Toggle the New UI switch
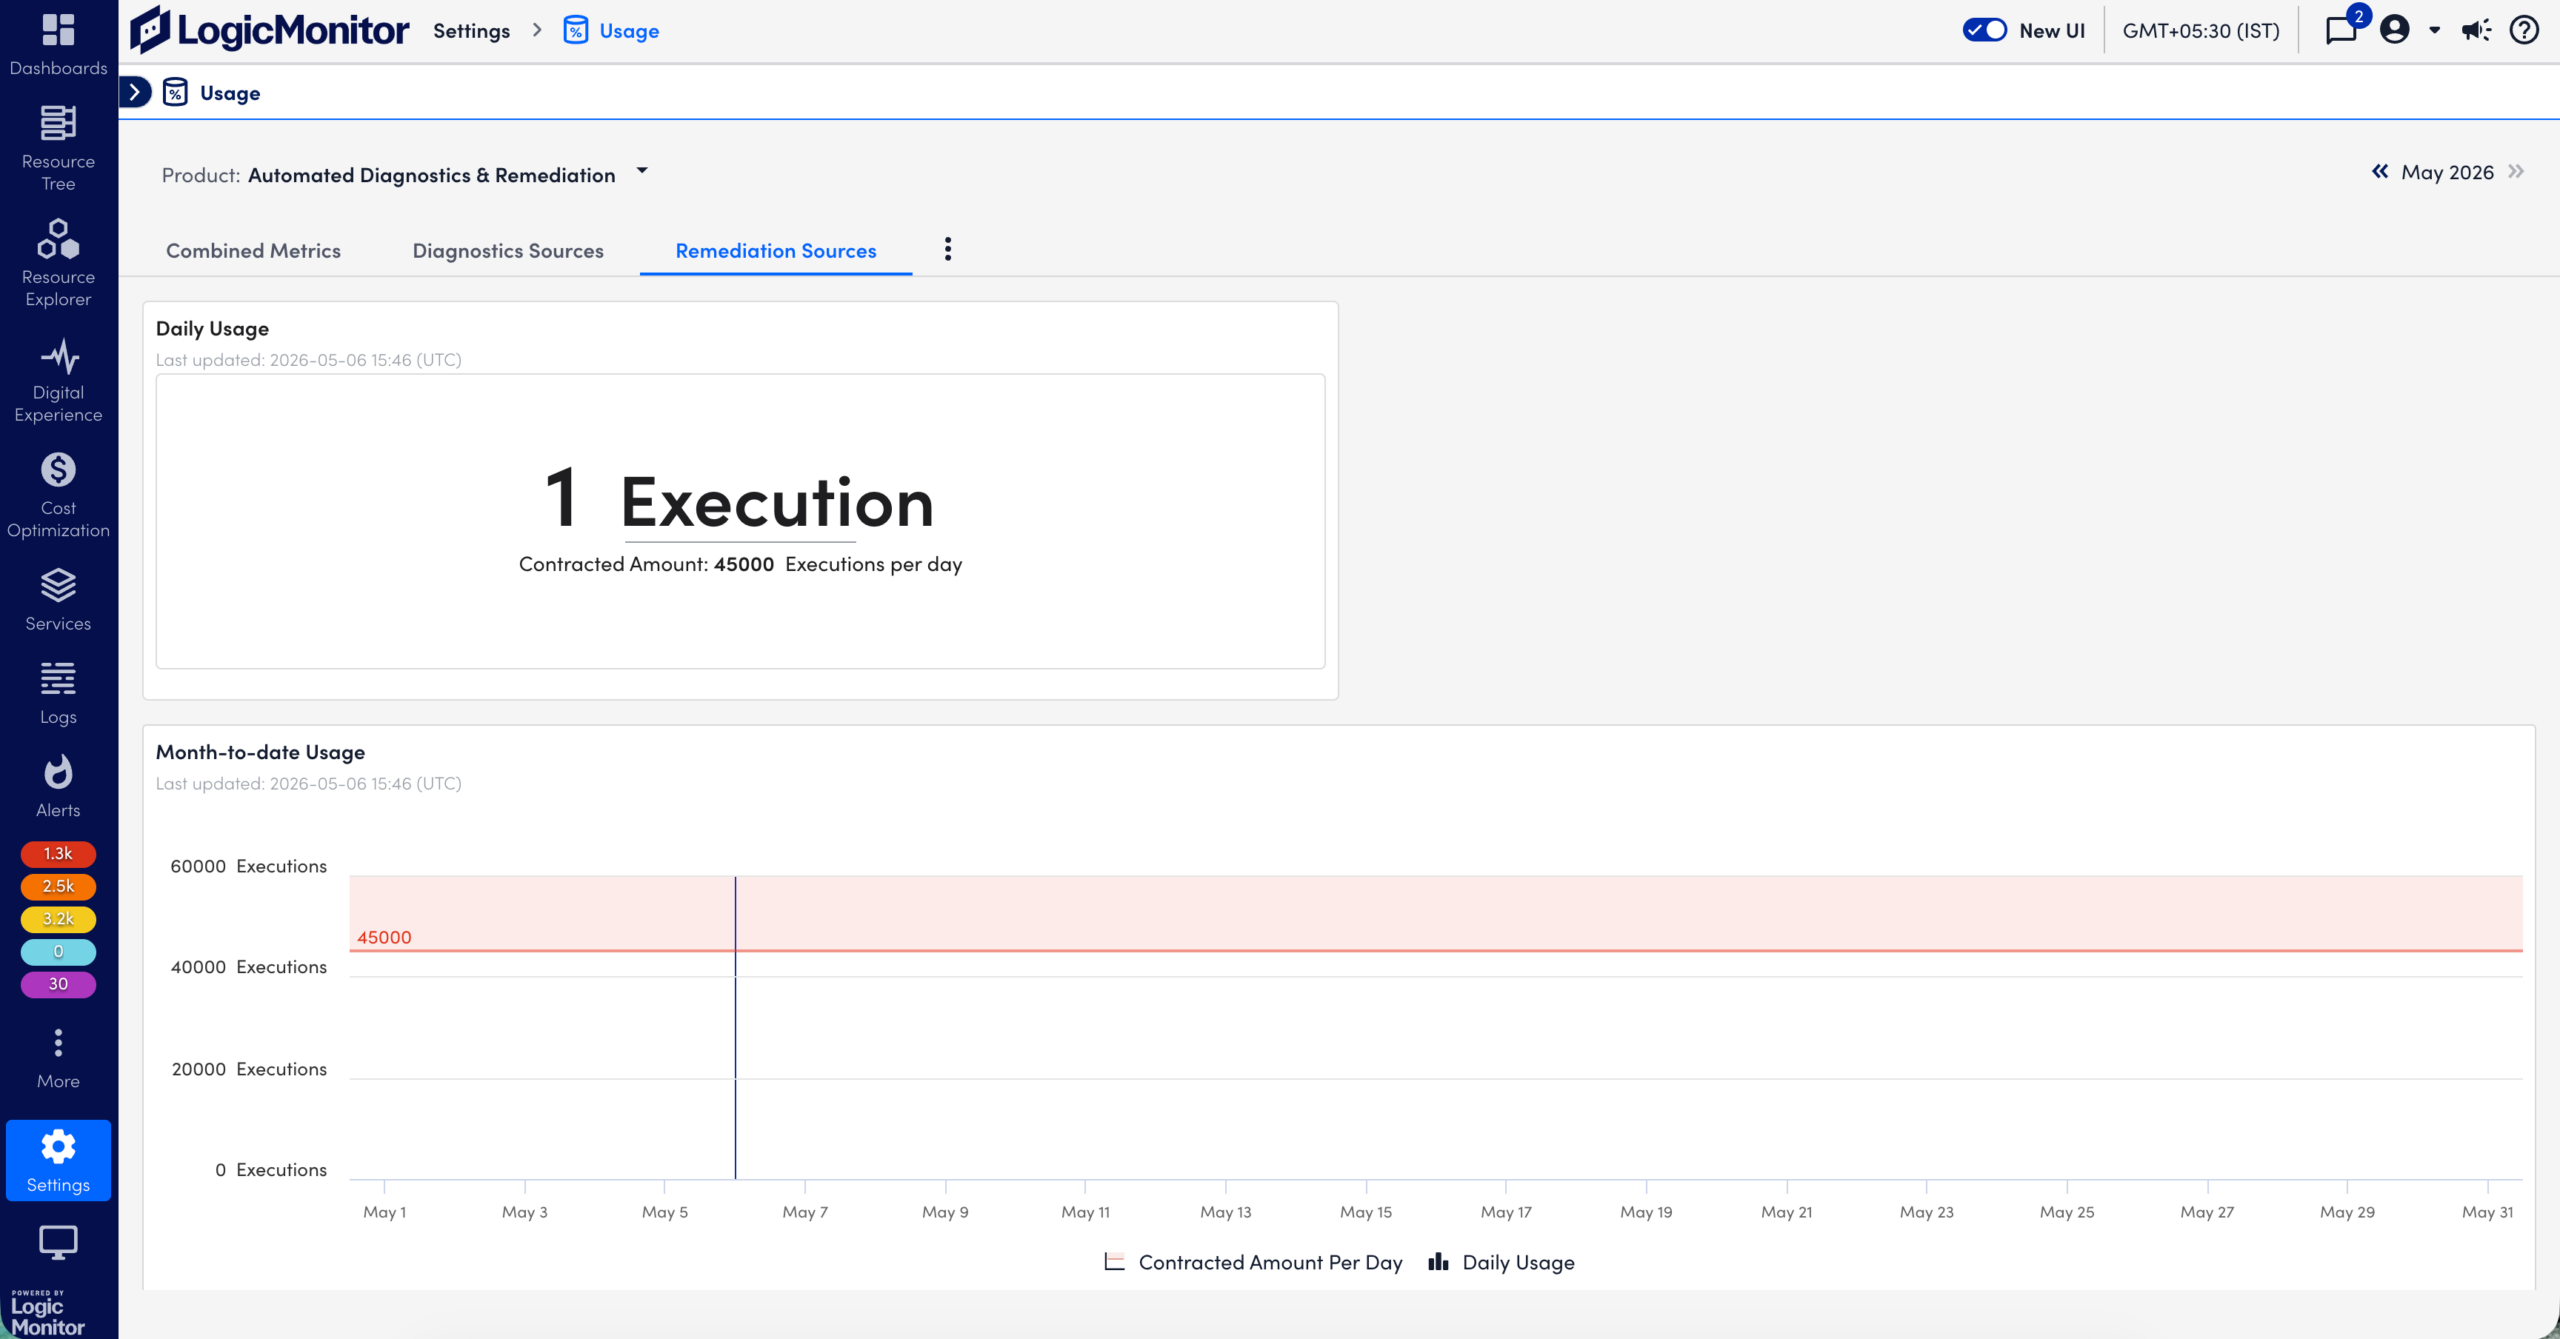Screen dimensions: 2560x1339 coord(1984,30)
